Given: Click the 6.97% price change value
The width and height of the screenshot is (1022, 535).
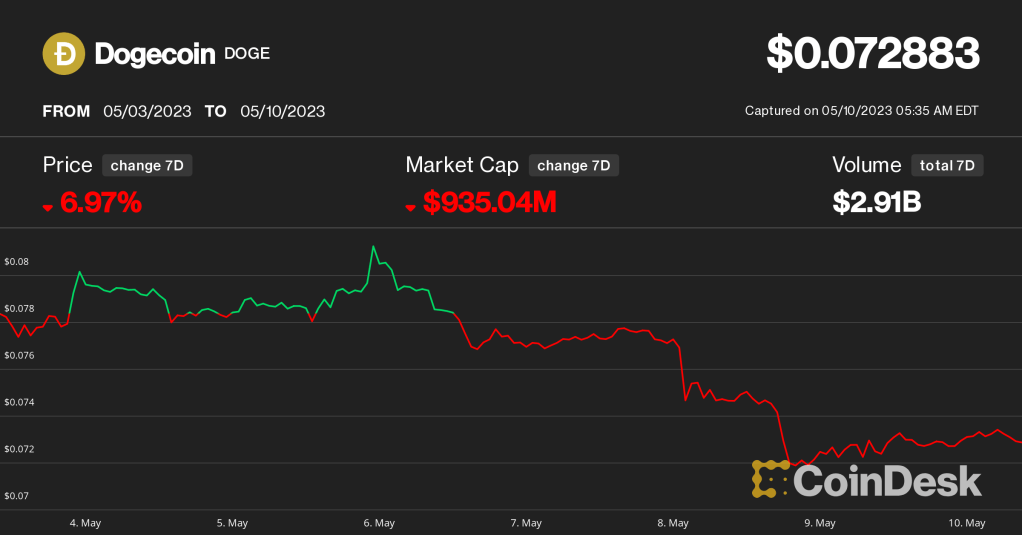Looking at the screenshot, I should (101, 203).
